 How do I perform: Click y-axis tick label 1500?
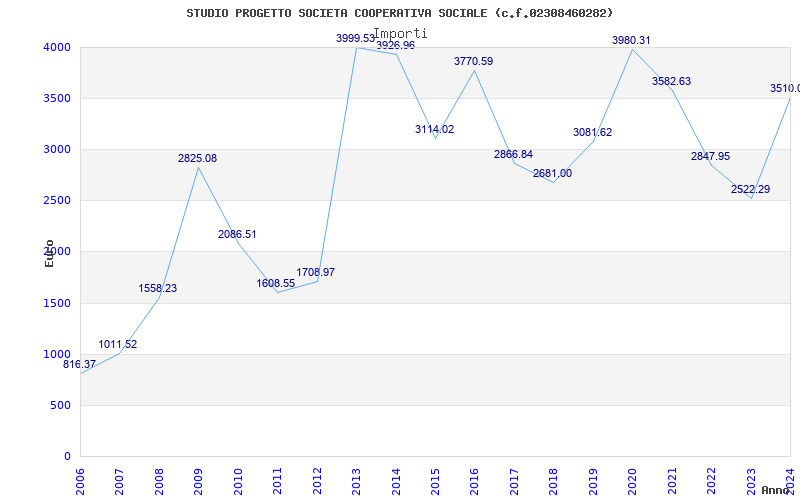(x=58, y=304)
